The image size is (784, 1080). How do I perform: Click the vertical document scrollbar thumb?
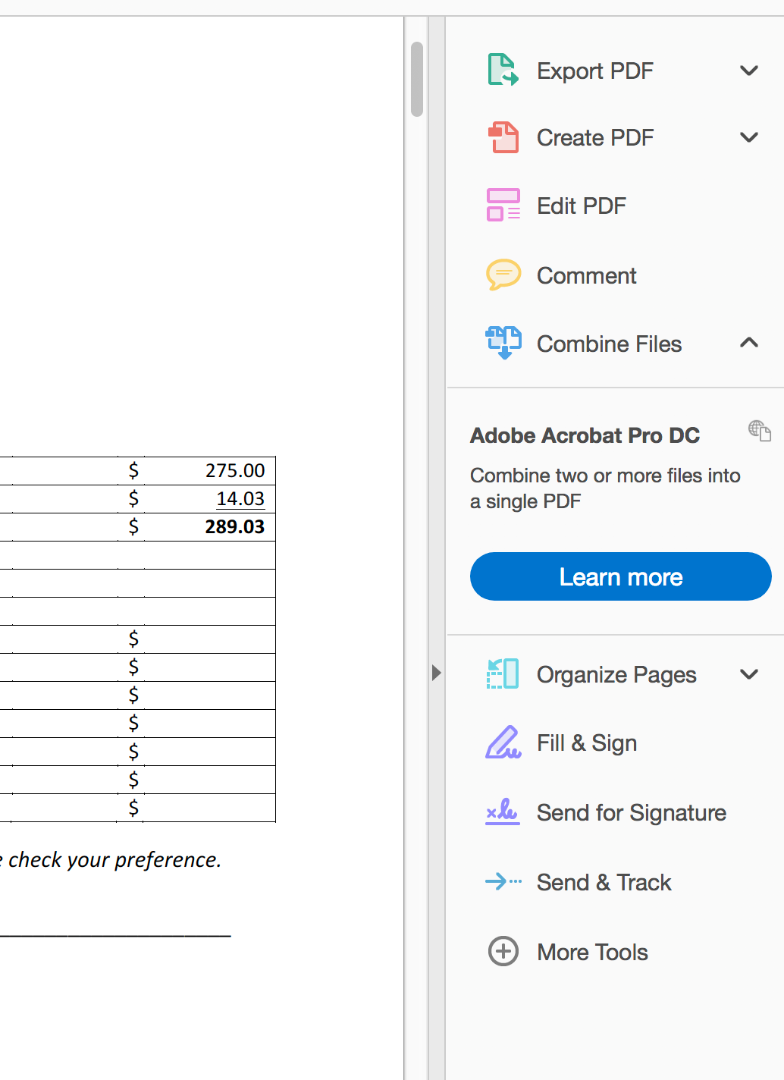point(417,80)
